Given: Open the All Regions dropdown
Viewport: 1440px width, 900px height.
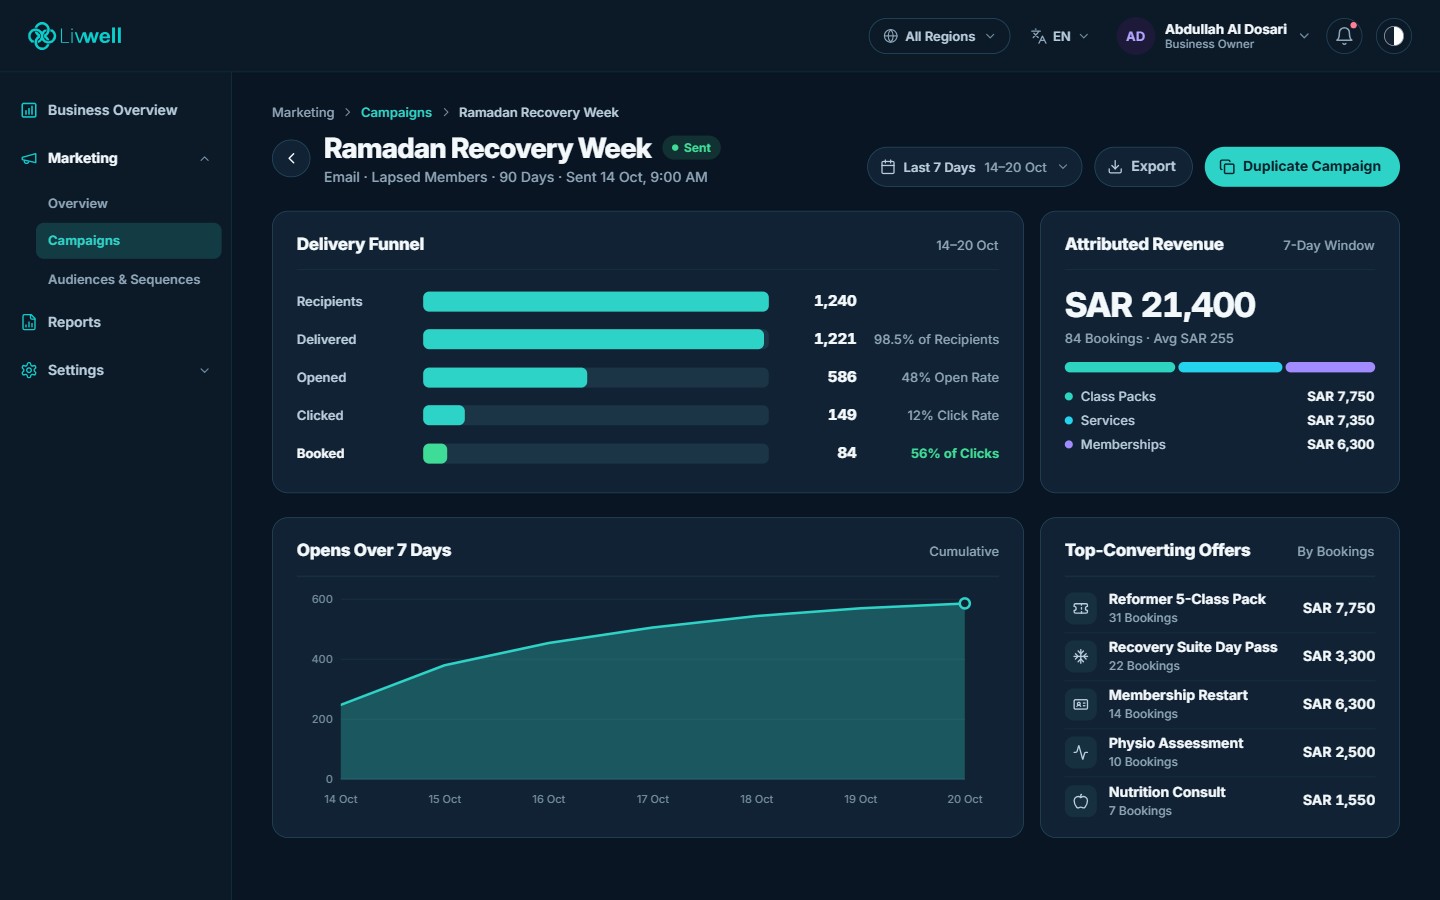Looking at the screenshot, I should (x=939, y=36).
